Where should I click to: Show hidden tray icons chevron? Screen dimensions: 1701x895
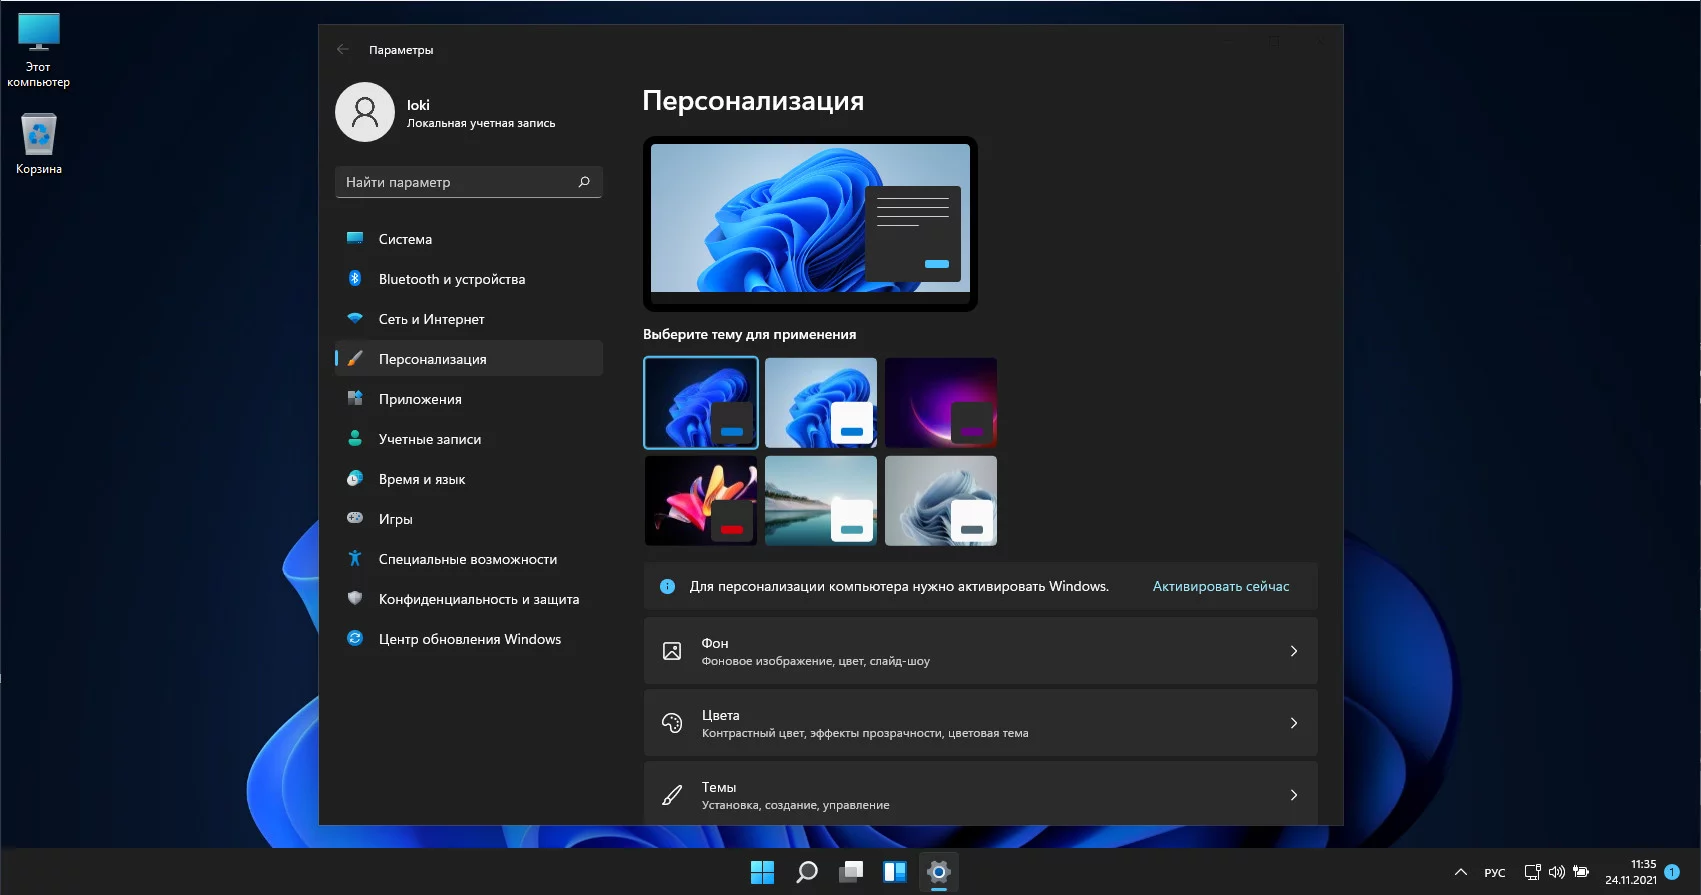[1460, 872]
